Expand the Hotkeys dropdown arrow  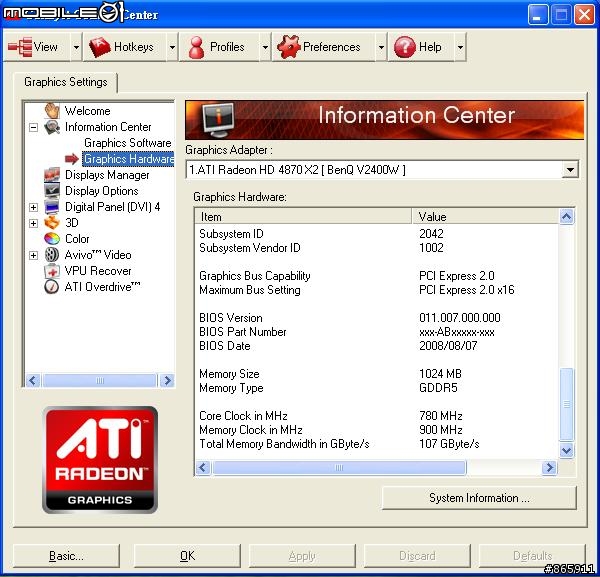click(173, 47)
